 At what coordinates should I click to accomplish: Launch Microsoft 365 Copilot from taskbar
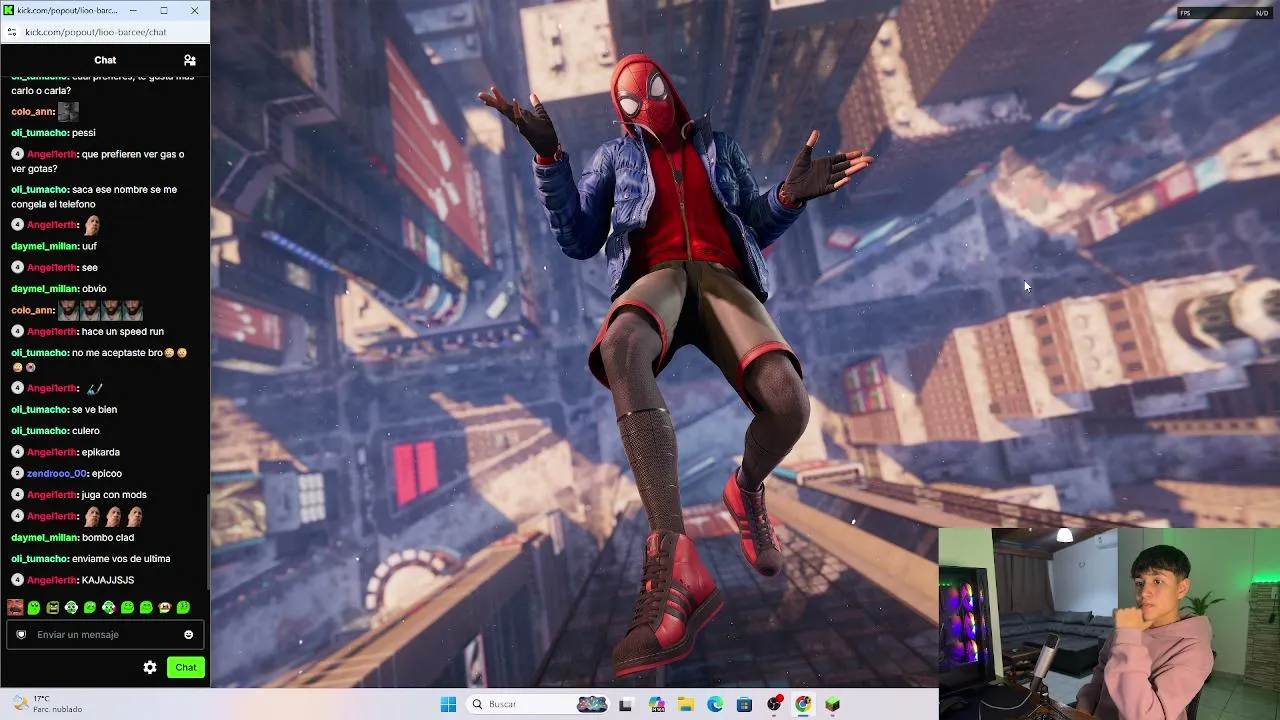656,704
